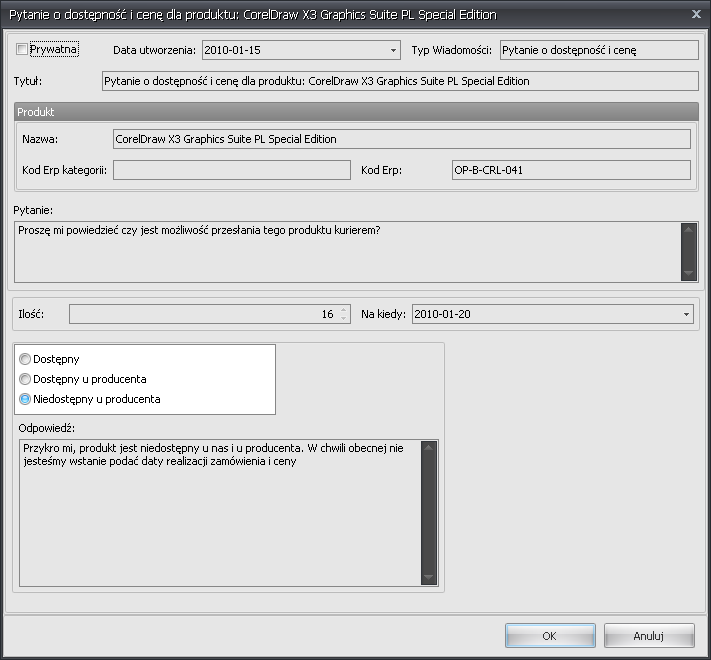This screenshot has height=660, width=711.
Task: Click the Odpowiedź scrollbar up arrow
Action: point(429,448)
